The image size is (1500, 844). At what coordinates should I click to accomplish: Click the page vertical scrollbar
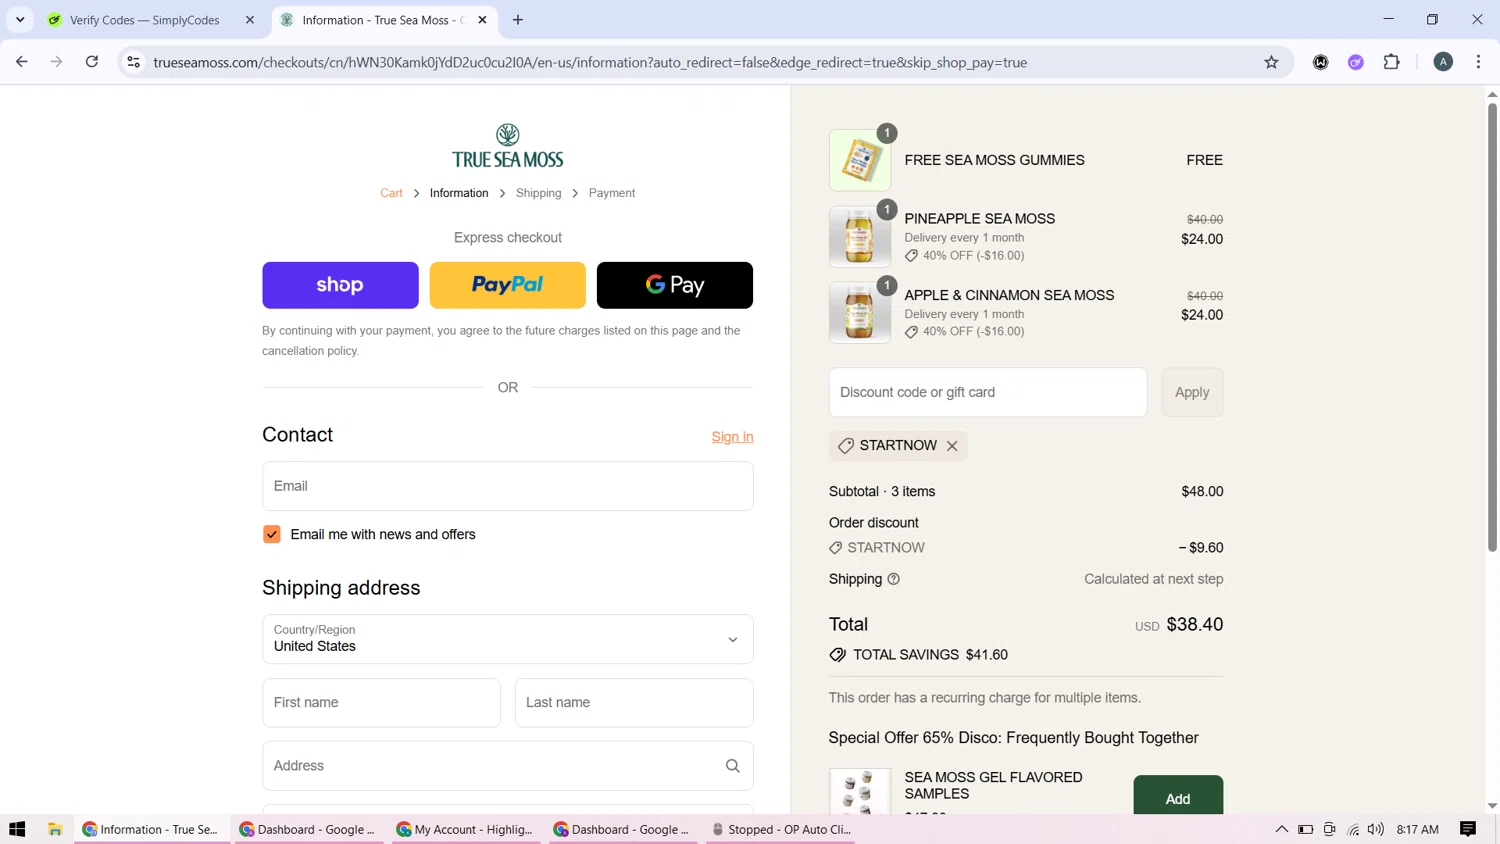pyautogui.click(x=1492, y=327)
